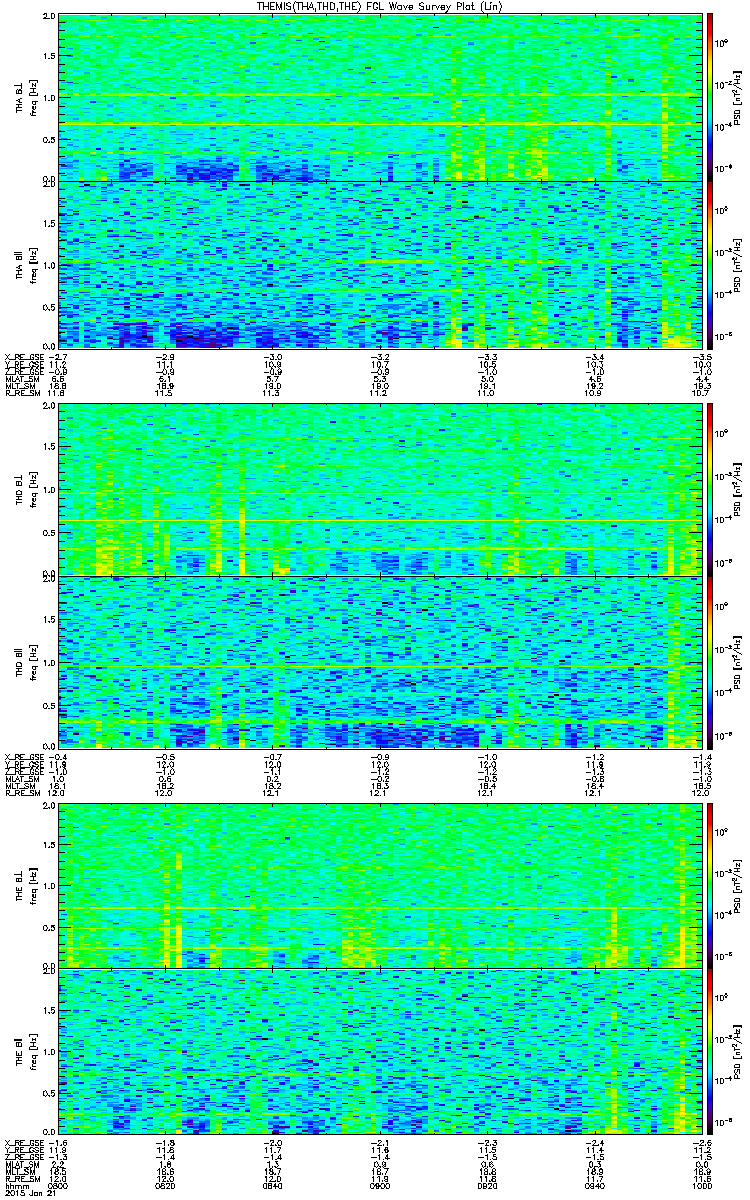Click the PSD color bar beside THE panels
The width and height of the screenshot is (750, 1200).
click(710, 968)
